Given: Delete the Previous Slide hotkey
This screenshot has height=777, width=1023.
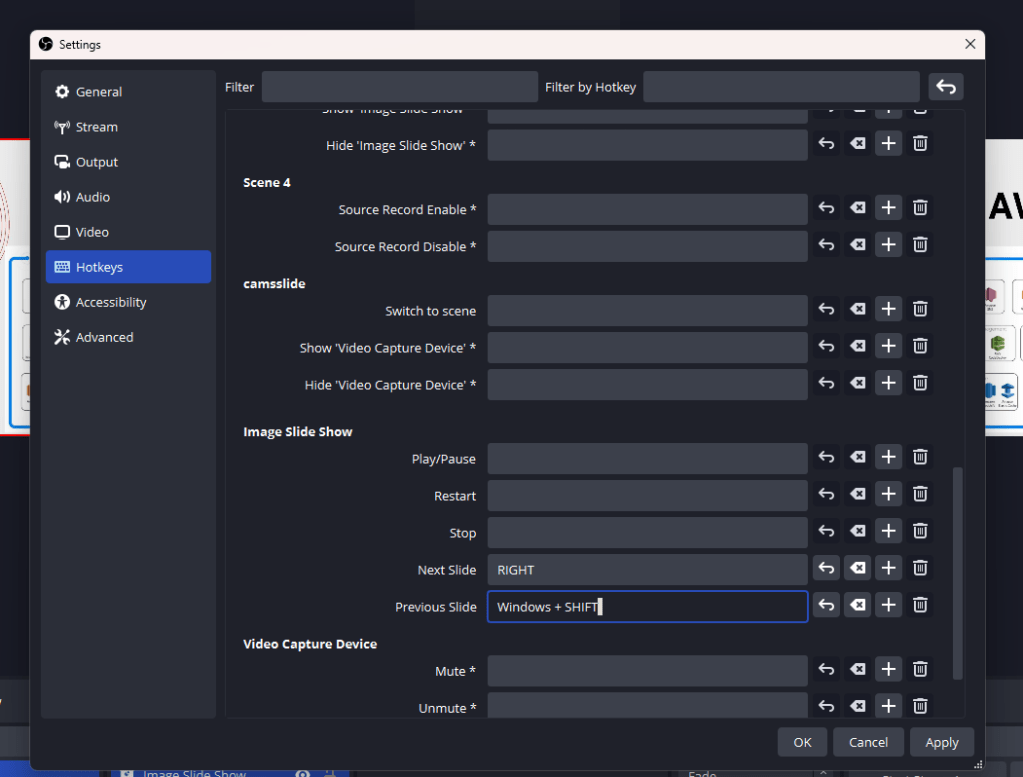Looking at the screenshot, I should pos(920,605).
